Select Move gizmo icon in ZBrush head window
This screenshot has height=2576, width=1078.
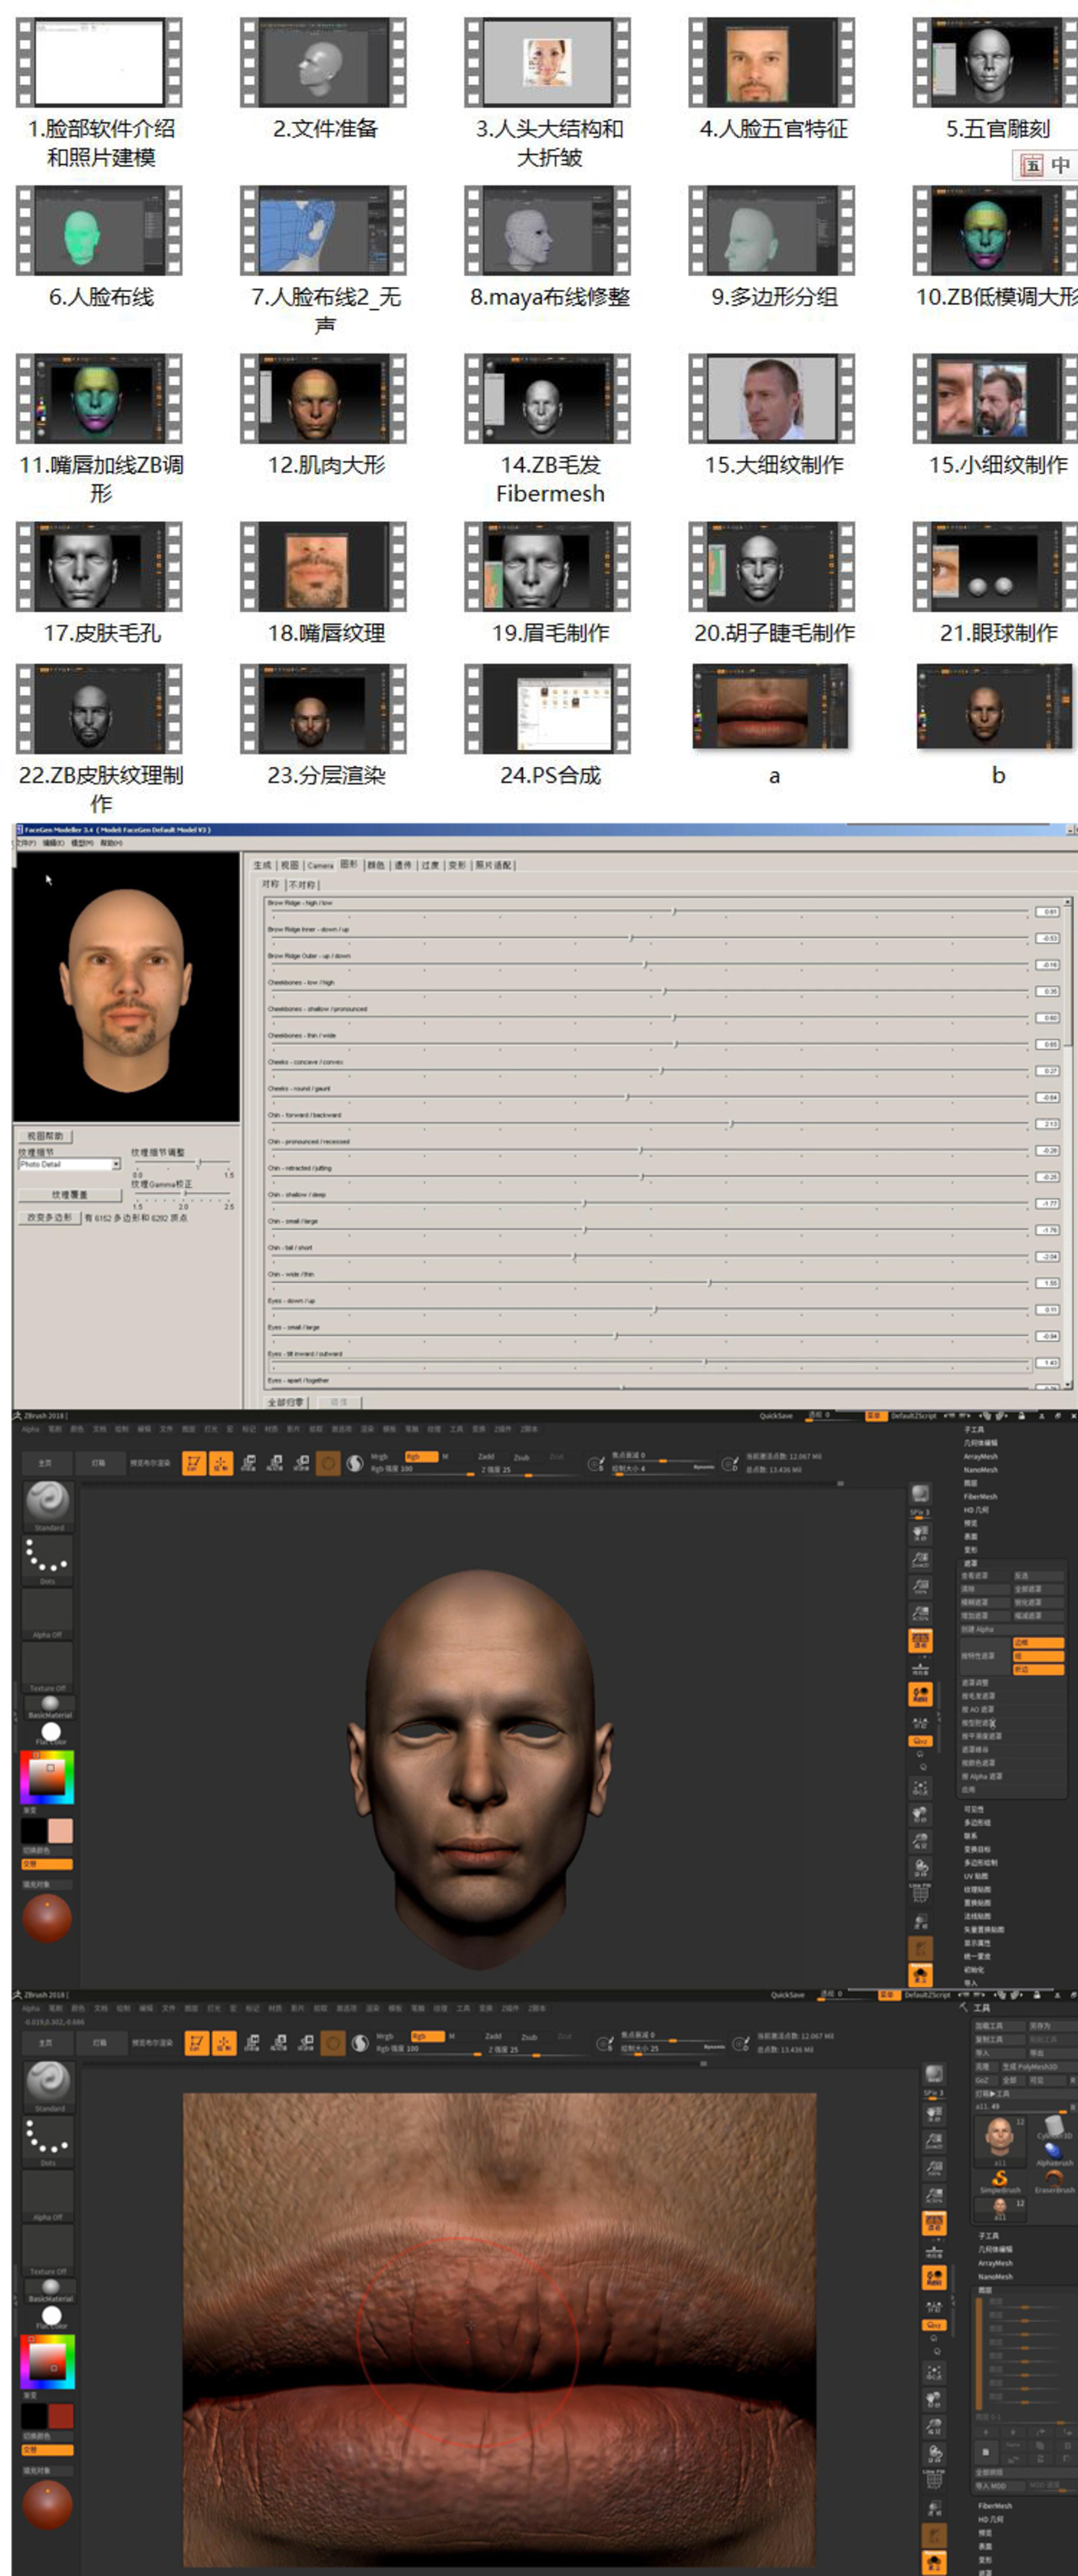pyautogui.click(x=248, y=1464)
